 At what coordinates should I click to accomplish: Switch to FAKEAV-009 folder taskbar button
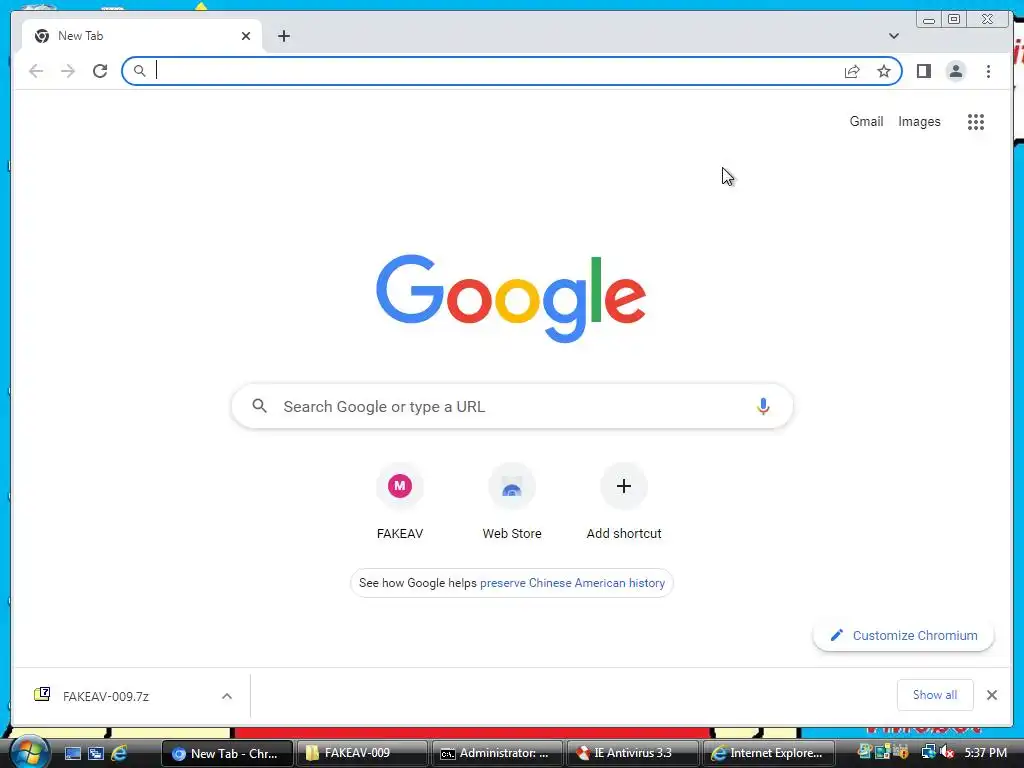[361, 754]
